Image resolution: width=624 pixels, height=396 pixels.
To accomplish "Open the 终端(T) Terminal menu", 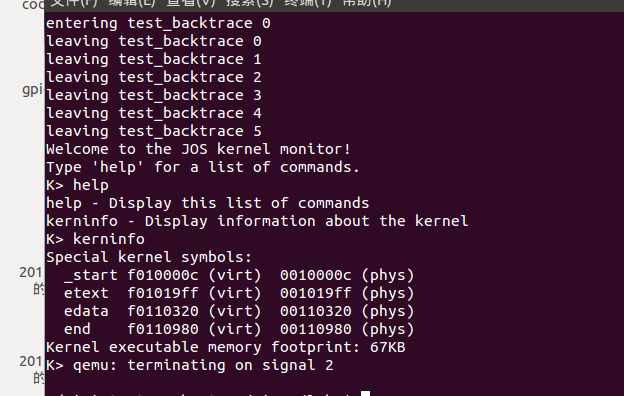I will [x=308, y=3].
